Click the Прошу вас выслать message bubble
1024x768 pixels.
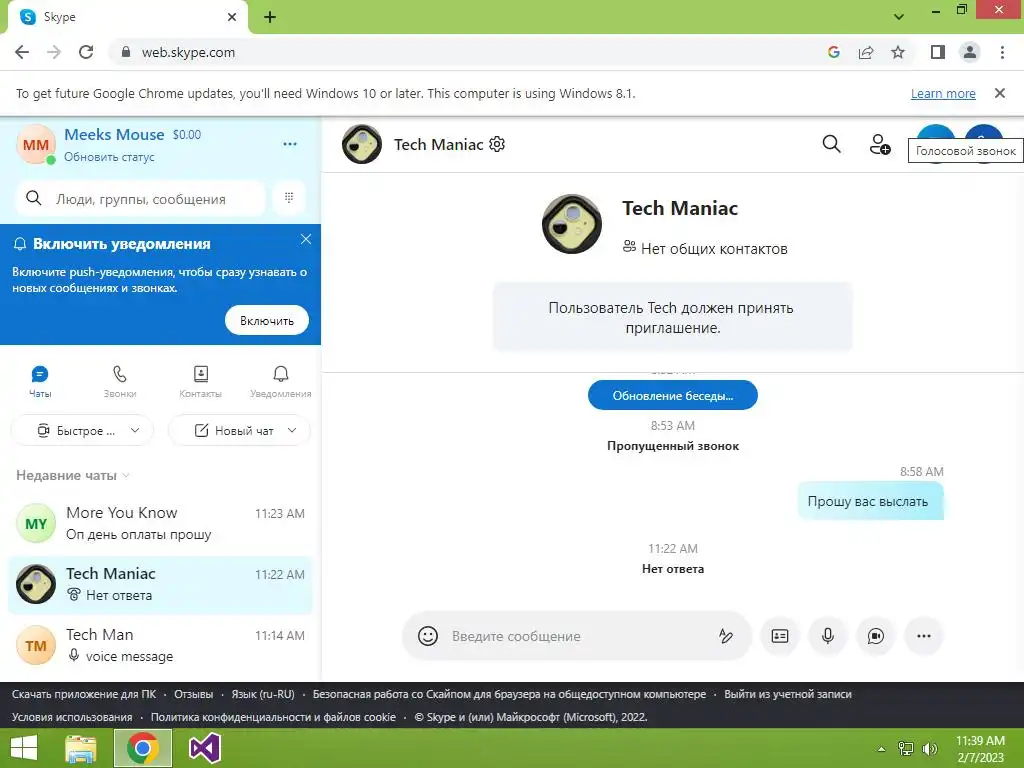(x=871, y=502)
